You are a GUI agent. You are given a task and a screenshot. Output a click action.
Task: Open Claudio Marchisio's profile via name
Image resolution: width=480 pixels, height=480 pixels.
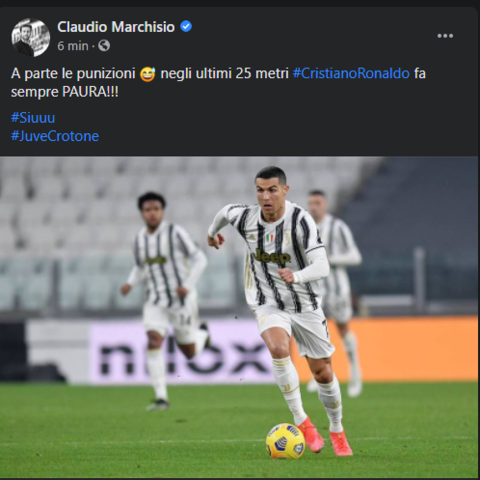point(116,27)
